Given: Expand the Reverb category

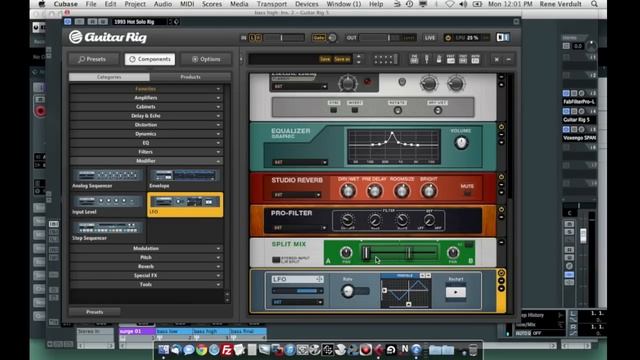Looking at the screenshot, I should [x=146, y=267].
